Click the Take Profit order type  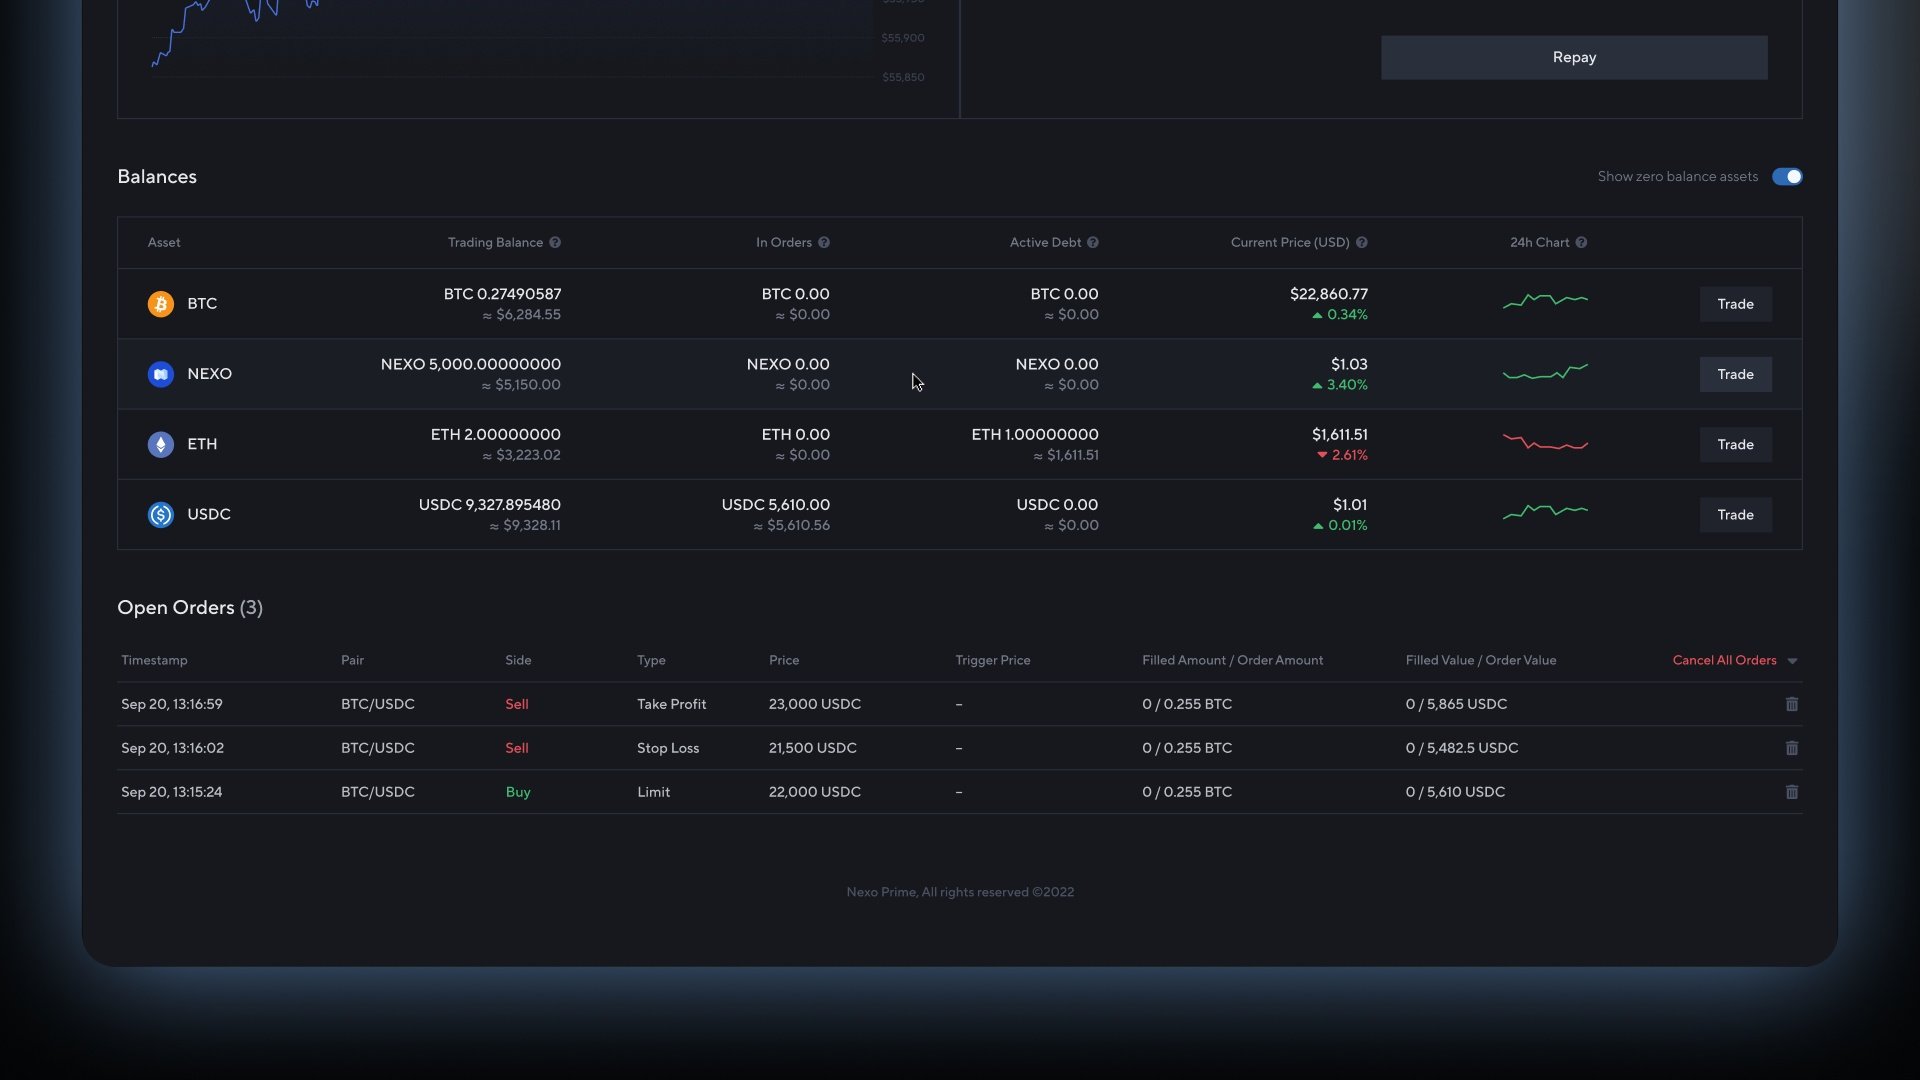pos(671,704)
